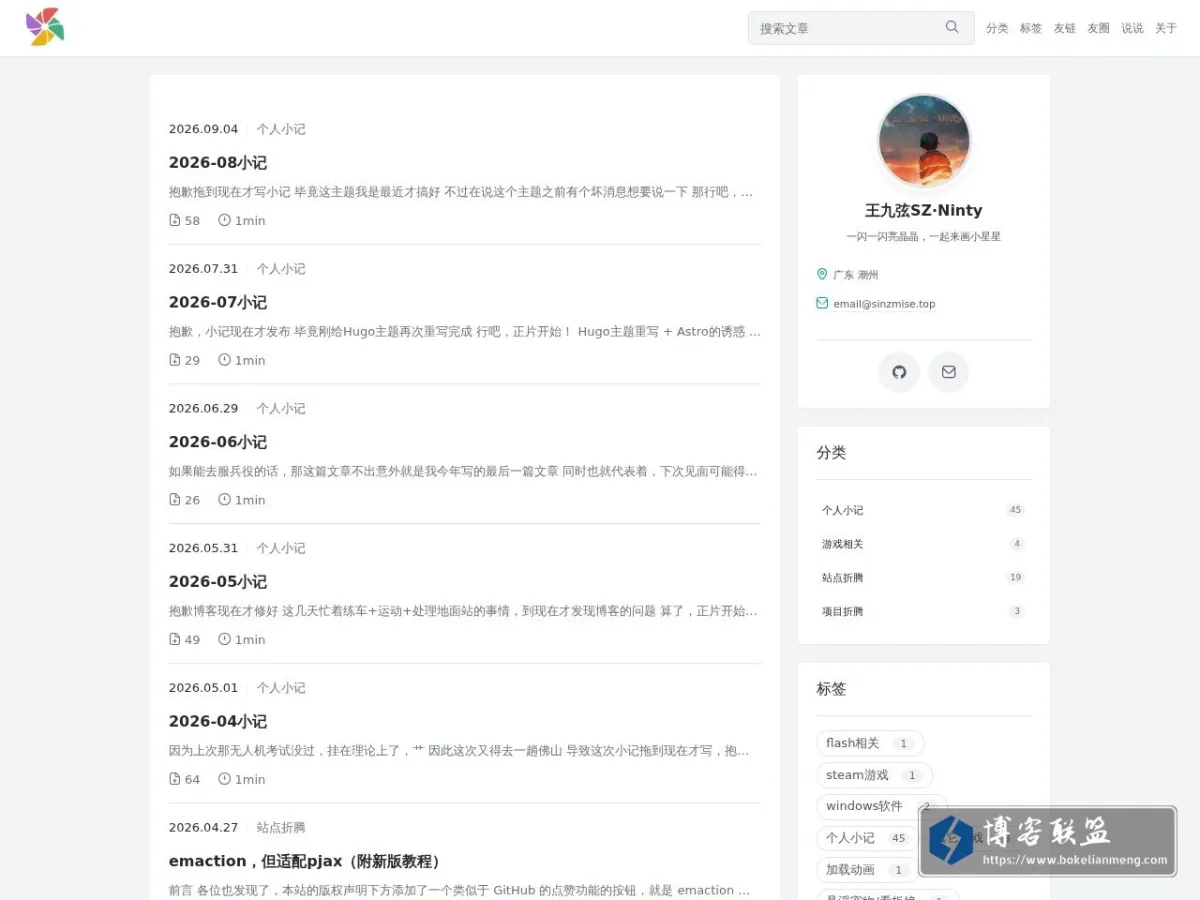This screenshot has height=900, width=1200.
Task: Open the 2026-06小记 article
Action: coord(218,442)
